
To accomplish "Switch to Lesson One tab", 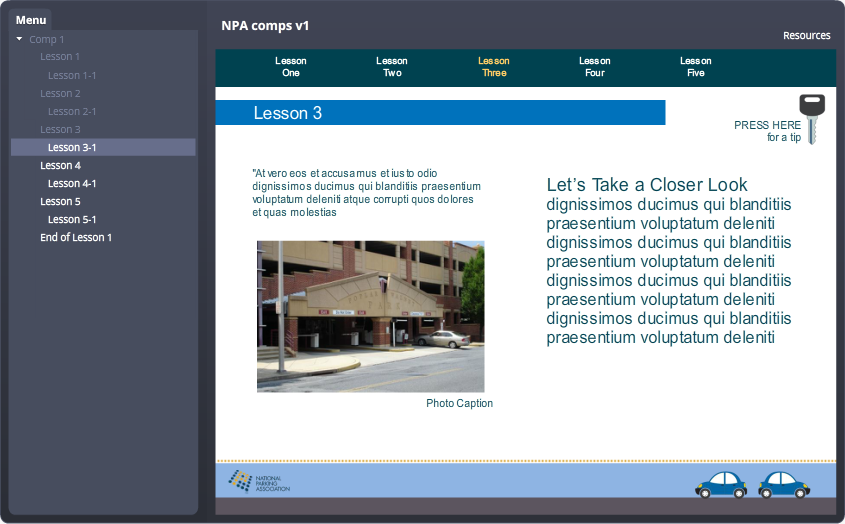I will pyautogui.click(x=291, y=67).
